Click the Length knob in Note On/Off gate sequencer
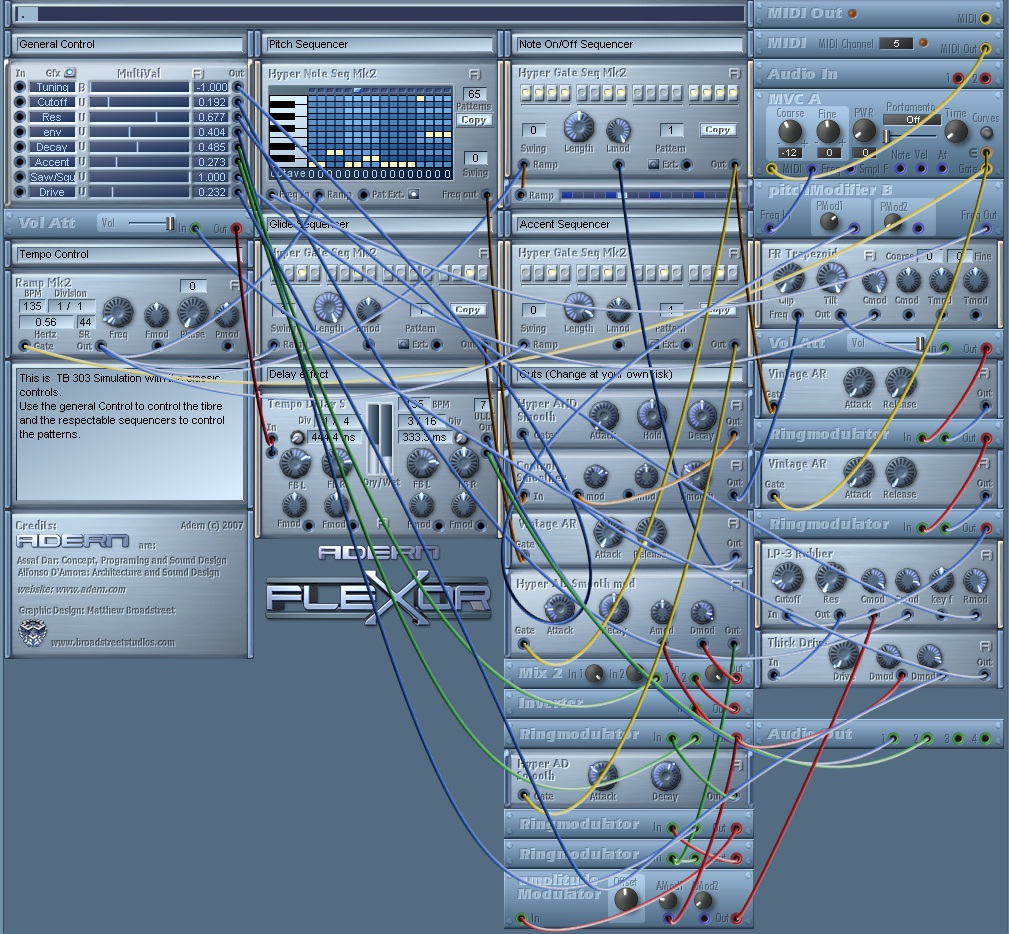Screen dimensions: 1009x934 pos(579,127)
